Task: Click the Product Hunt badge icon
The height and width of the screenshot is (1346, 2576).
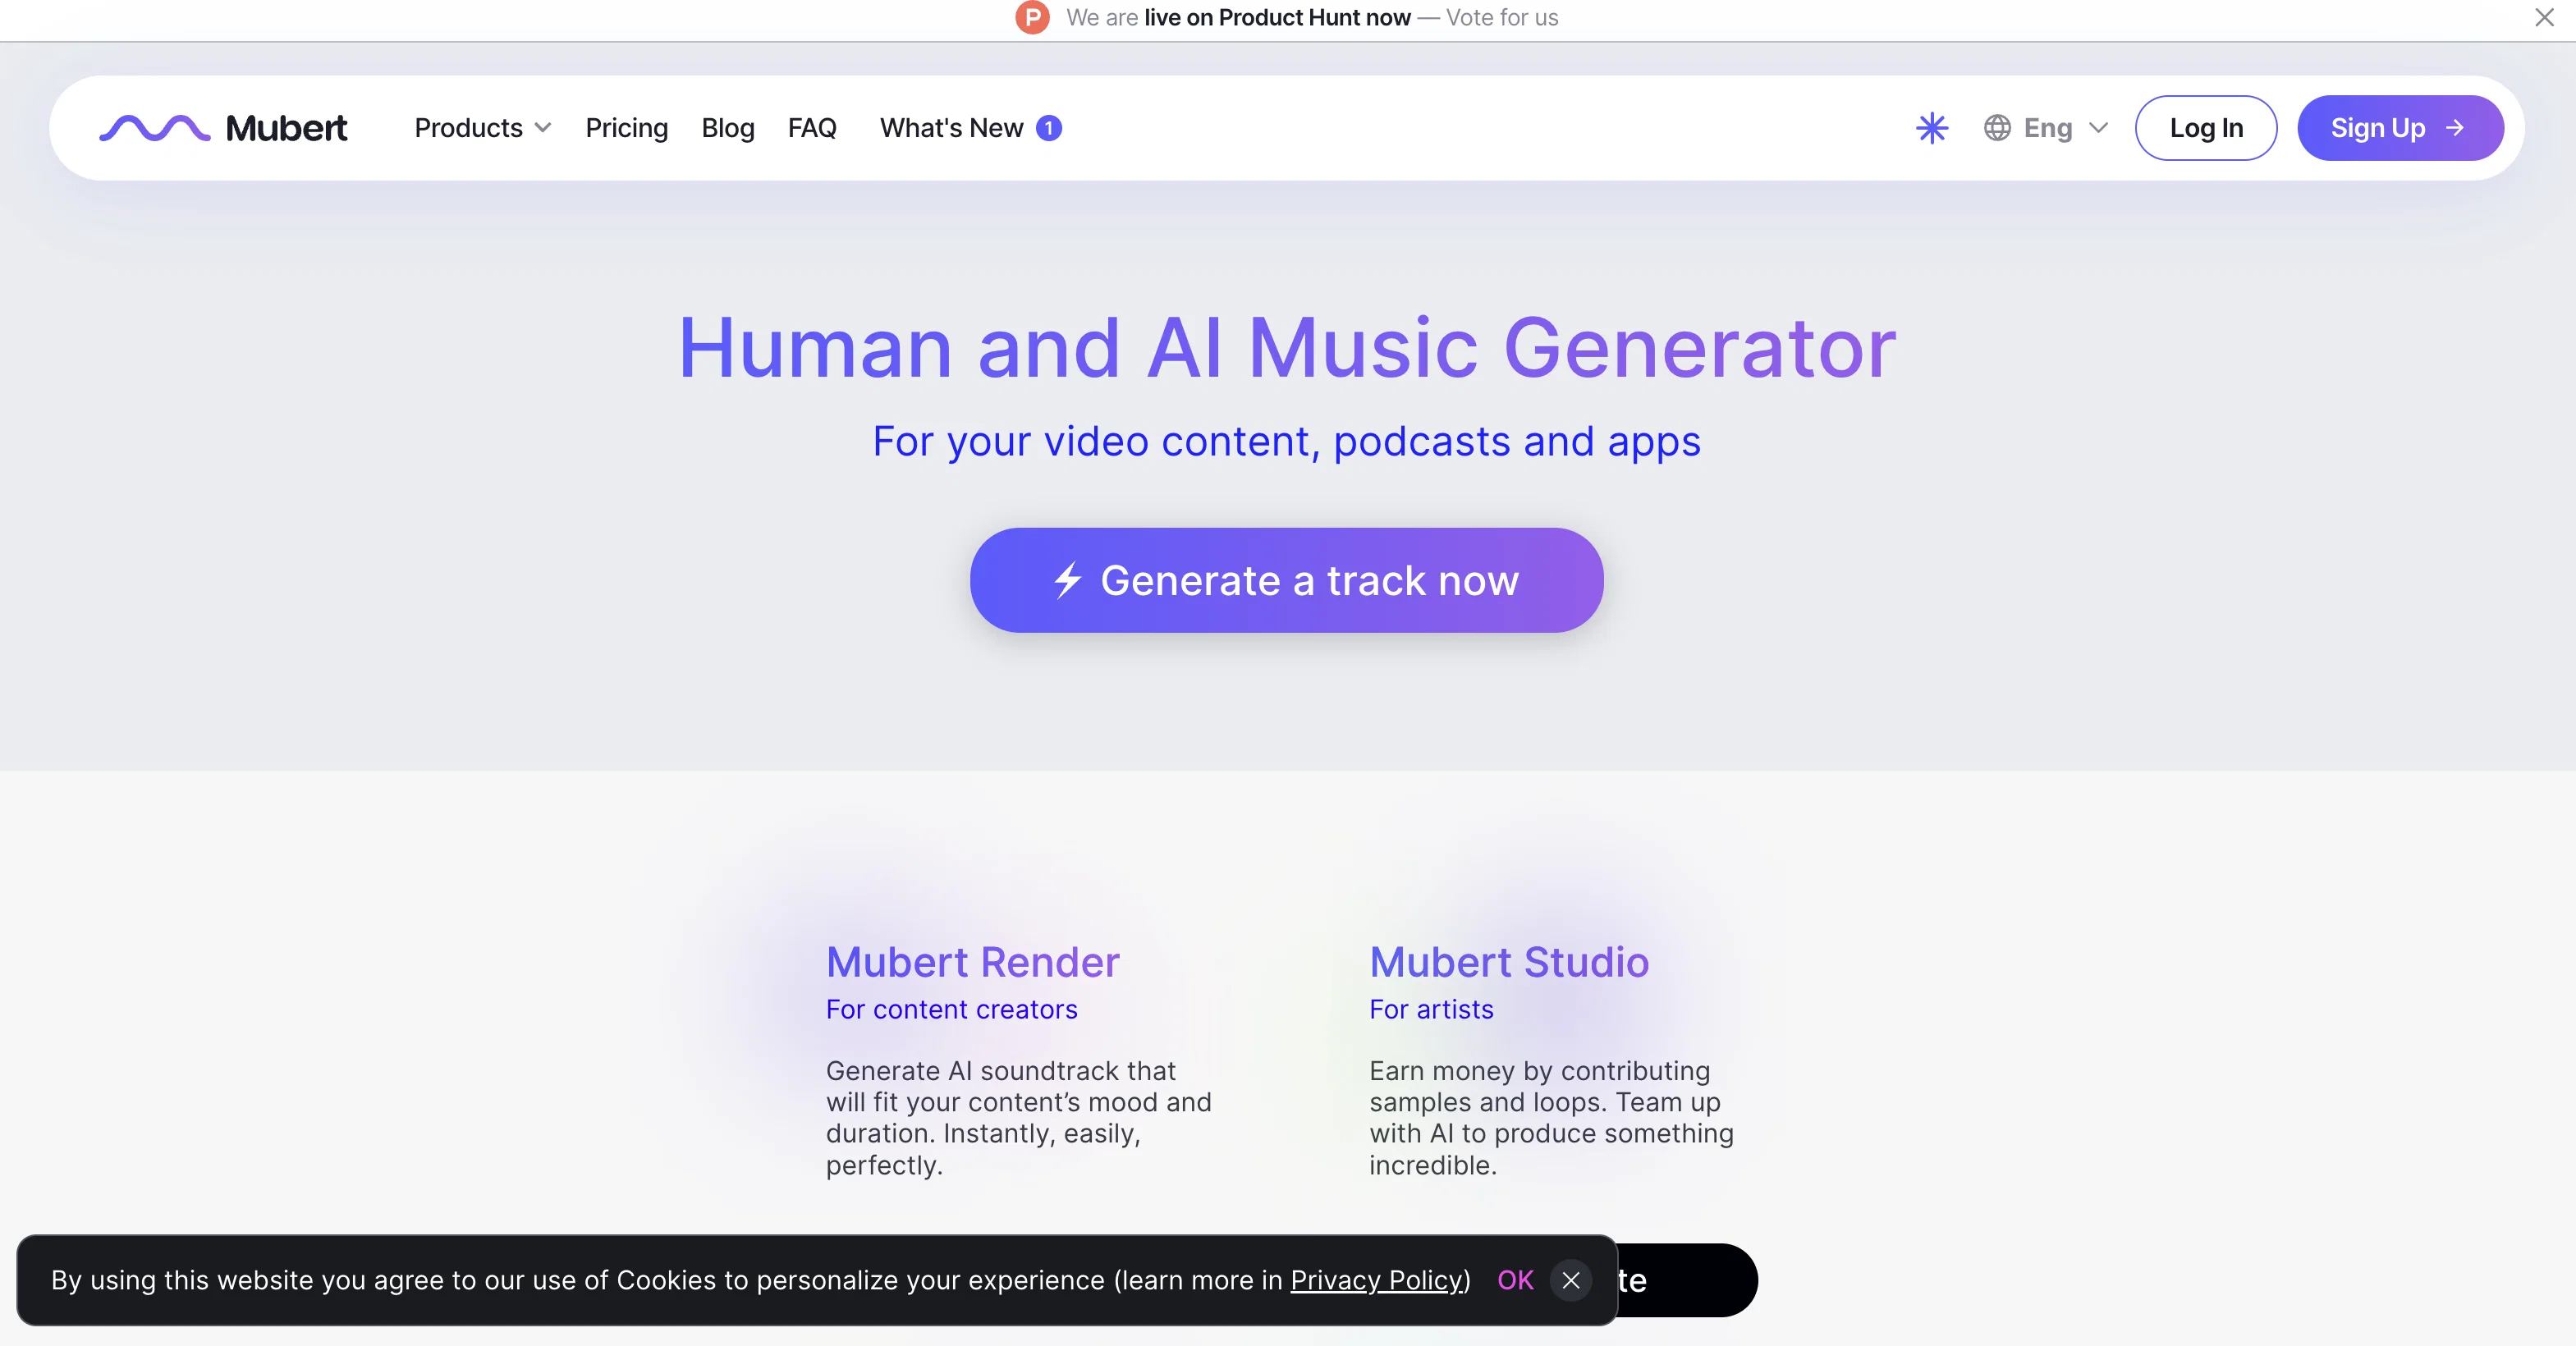Action: point(1032,17)
